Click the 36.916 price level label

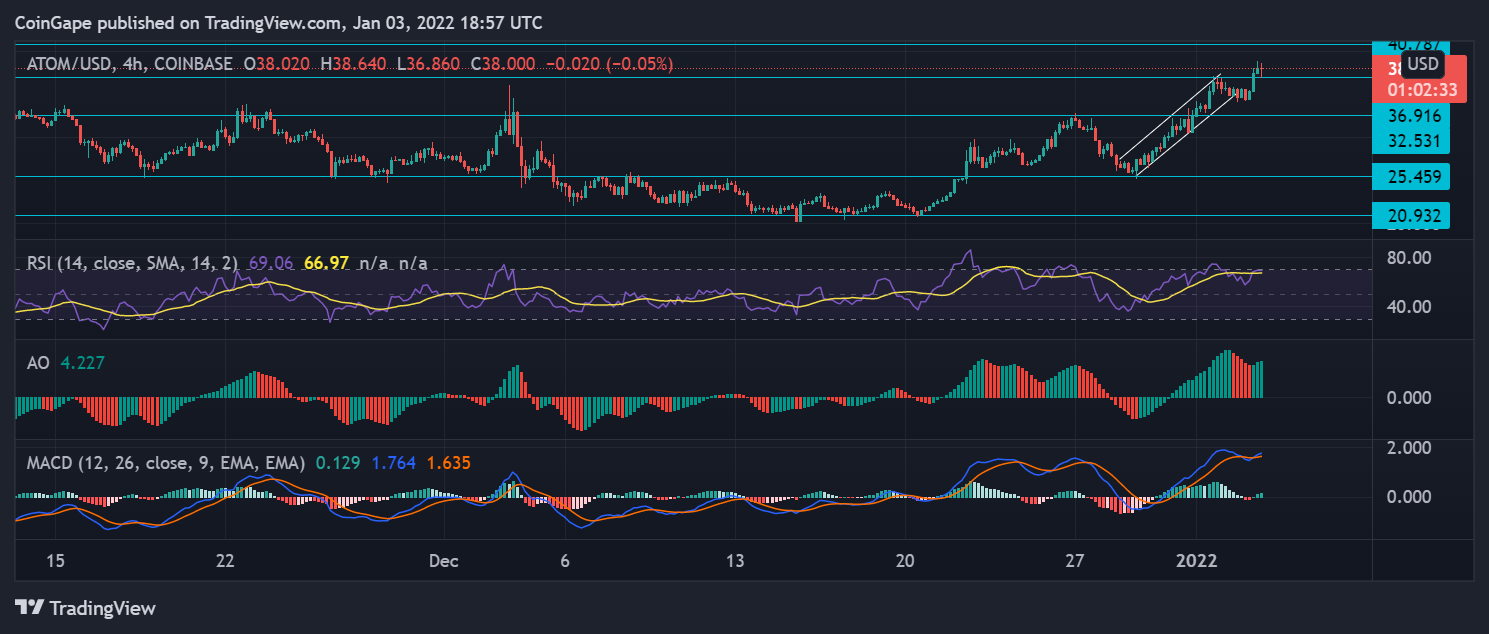click(1410, 116)
